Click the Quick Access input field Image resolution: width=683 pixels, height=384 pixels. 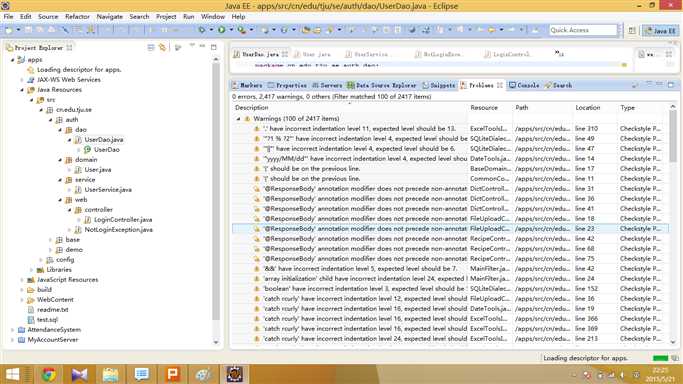pyautogui.click(x=583, y=30)
